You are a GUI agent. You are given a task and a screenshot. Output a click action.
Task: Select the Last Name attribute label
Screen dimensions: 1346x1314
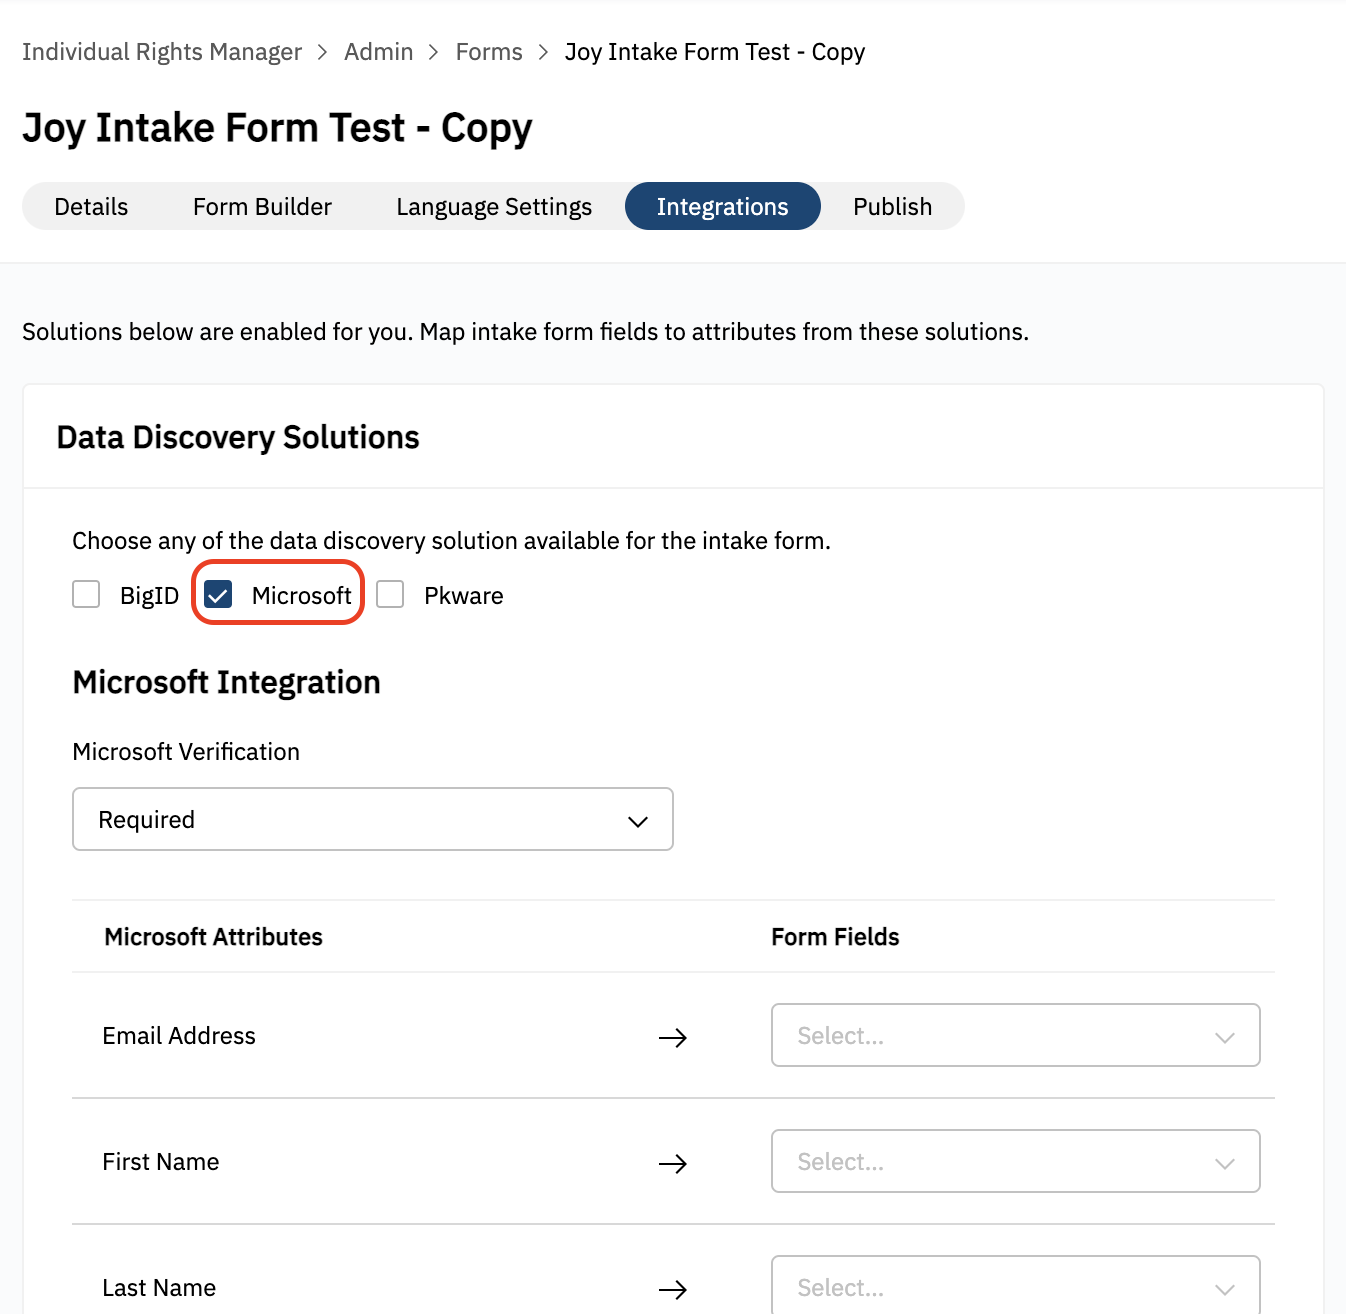159,1288
